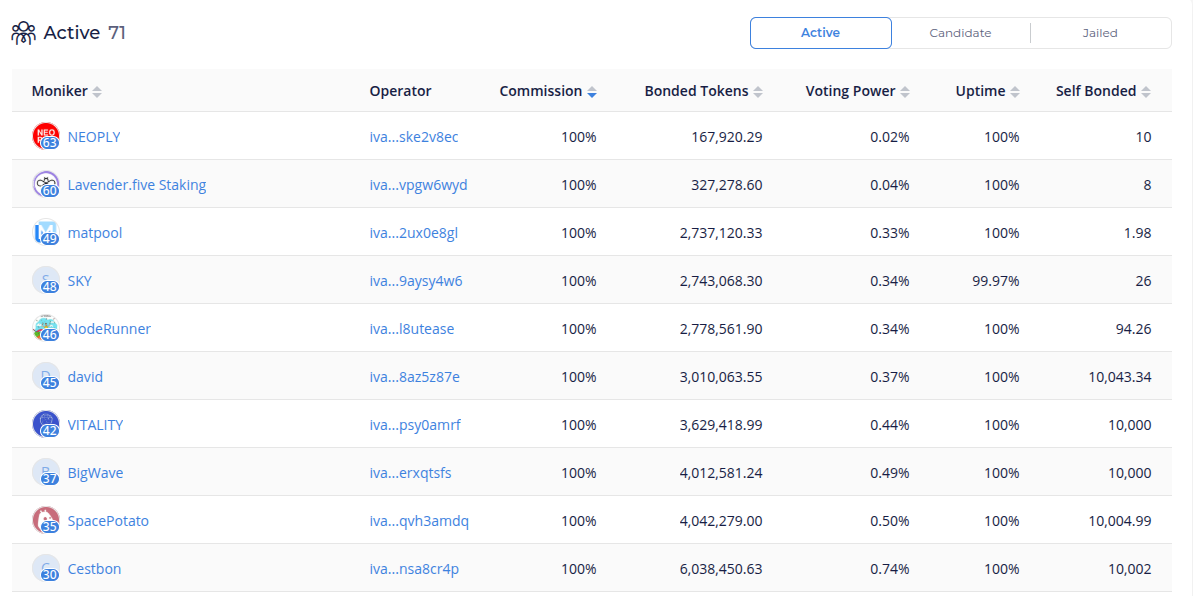This screenshot has height=596, width=1193.
Task: Open operator address iva...erxqtsfs for BigWave
Action: tap(410, 473)
